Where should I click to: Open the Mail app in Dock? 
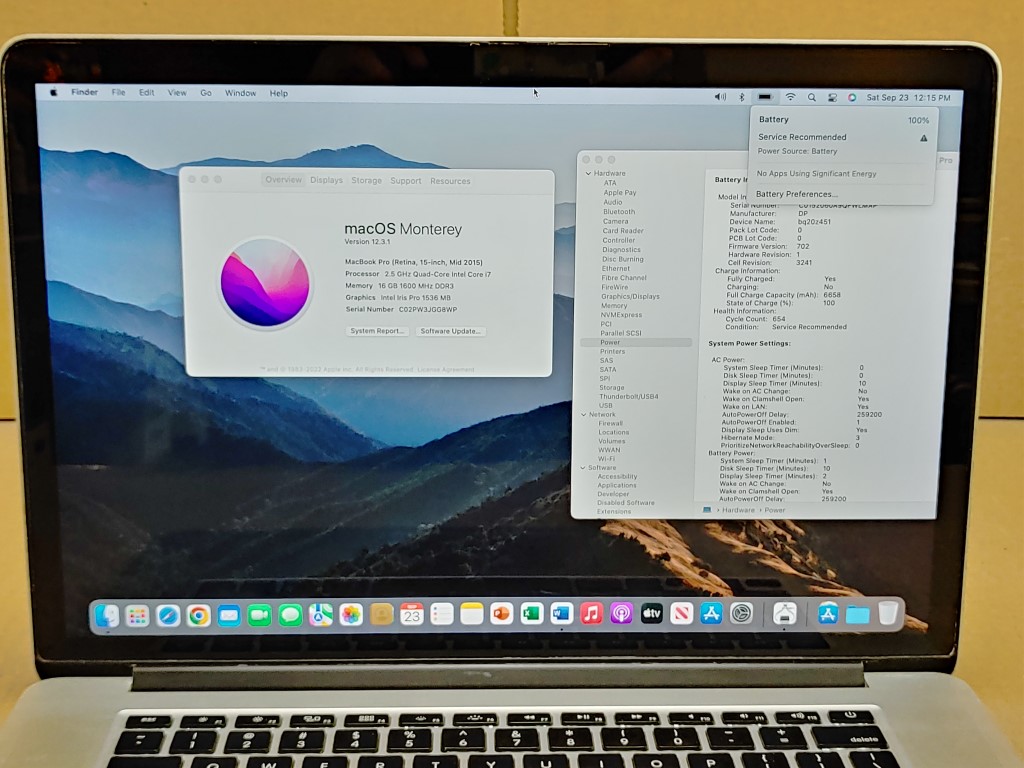tap(229, 615)
